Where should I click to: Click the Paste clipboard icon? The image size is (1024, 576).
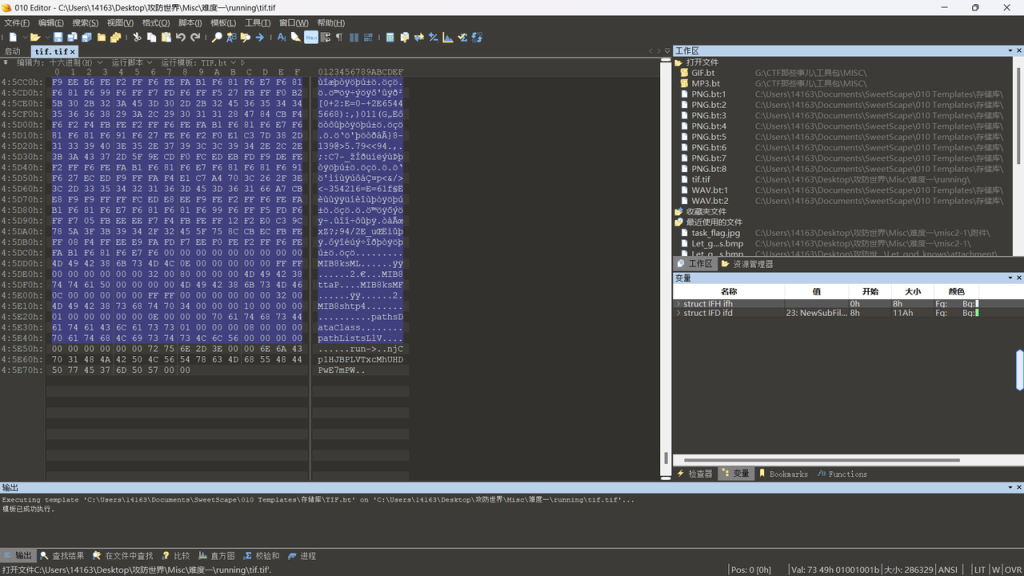[166, 38]
